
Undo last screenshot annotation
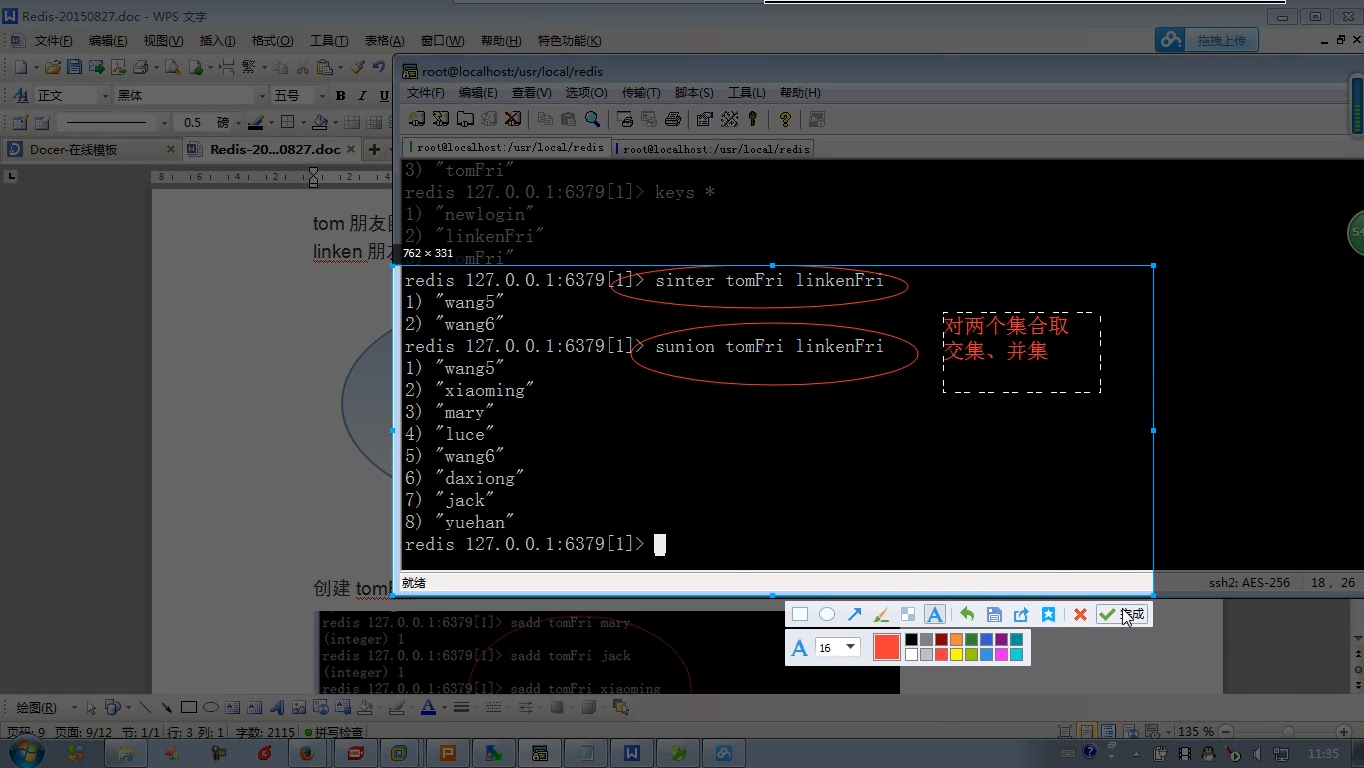967,615
